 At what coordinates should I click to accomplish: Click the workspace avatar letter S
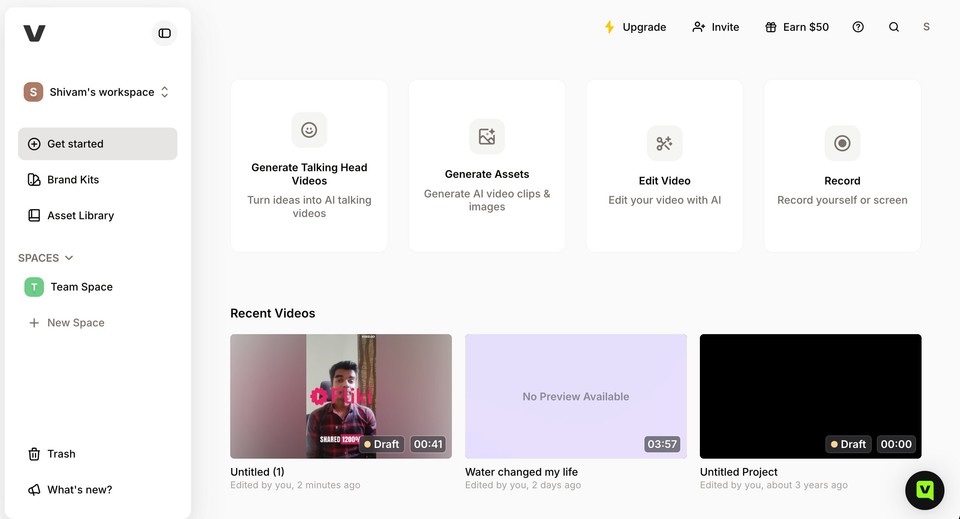(33, 92)
